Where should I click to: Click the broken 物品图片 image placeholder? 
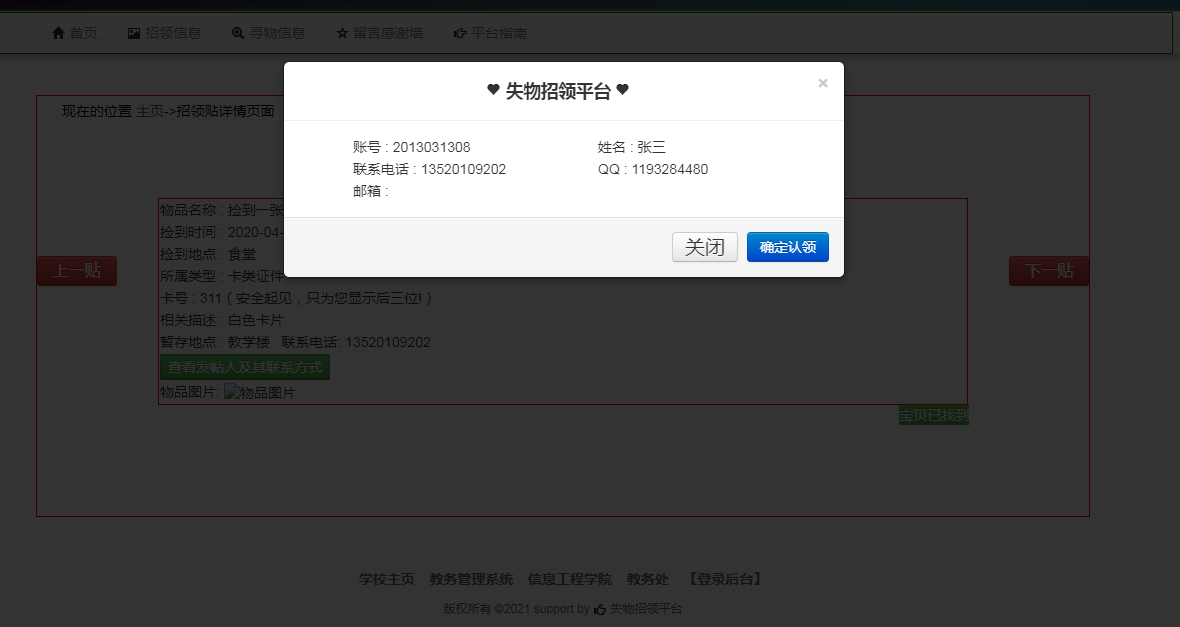pos(259,393)
